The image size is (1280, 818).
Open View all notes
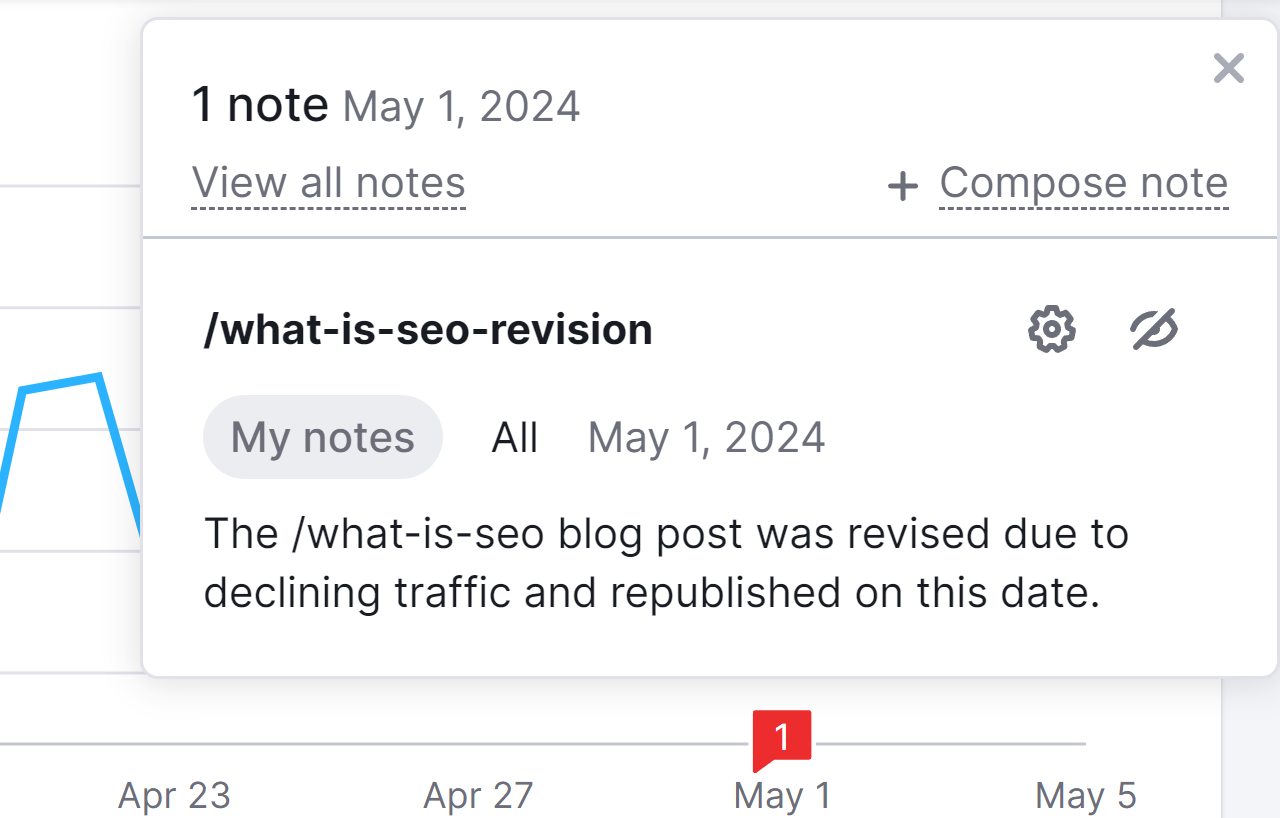tap(328, 183)
